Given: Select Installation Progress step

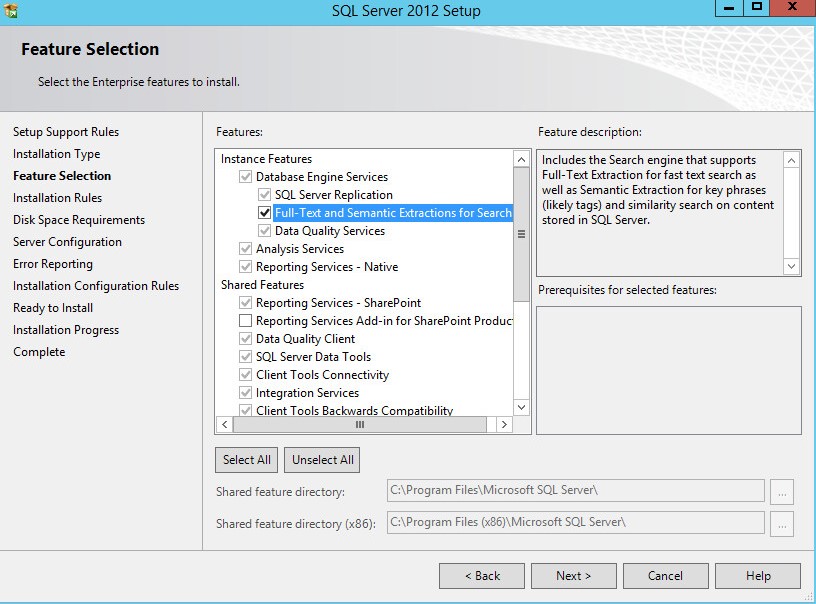Looking at the screenshot, I should click(x=66, y=330).
